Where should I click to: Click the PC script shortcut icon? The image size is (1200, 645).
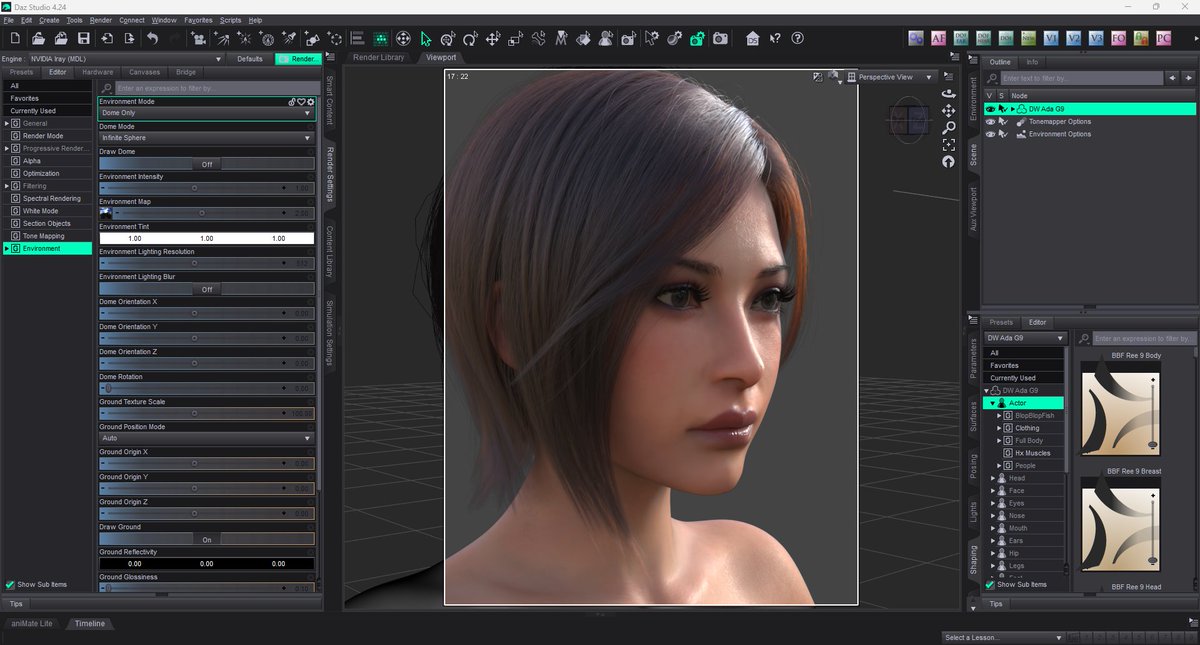click(1163, 38)
